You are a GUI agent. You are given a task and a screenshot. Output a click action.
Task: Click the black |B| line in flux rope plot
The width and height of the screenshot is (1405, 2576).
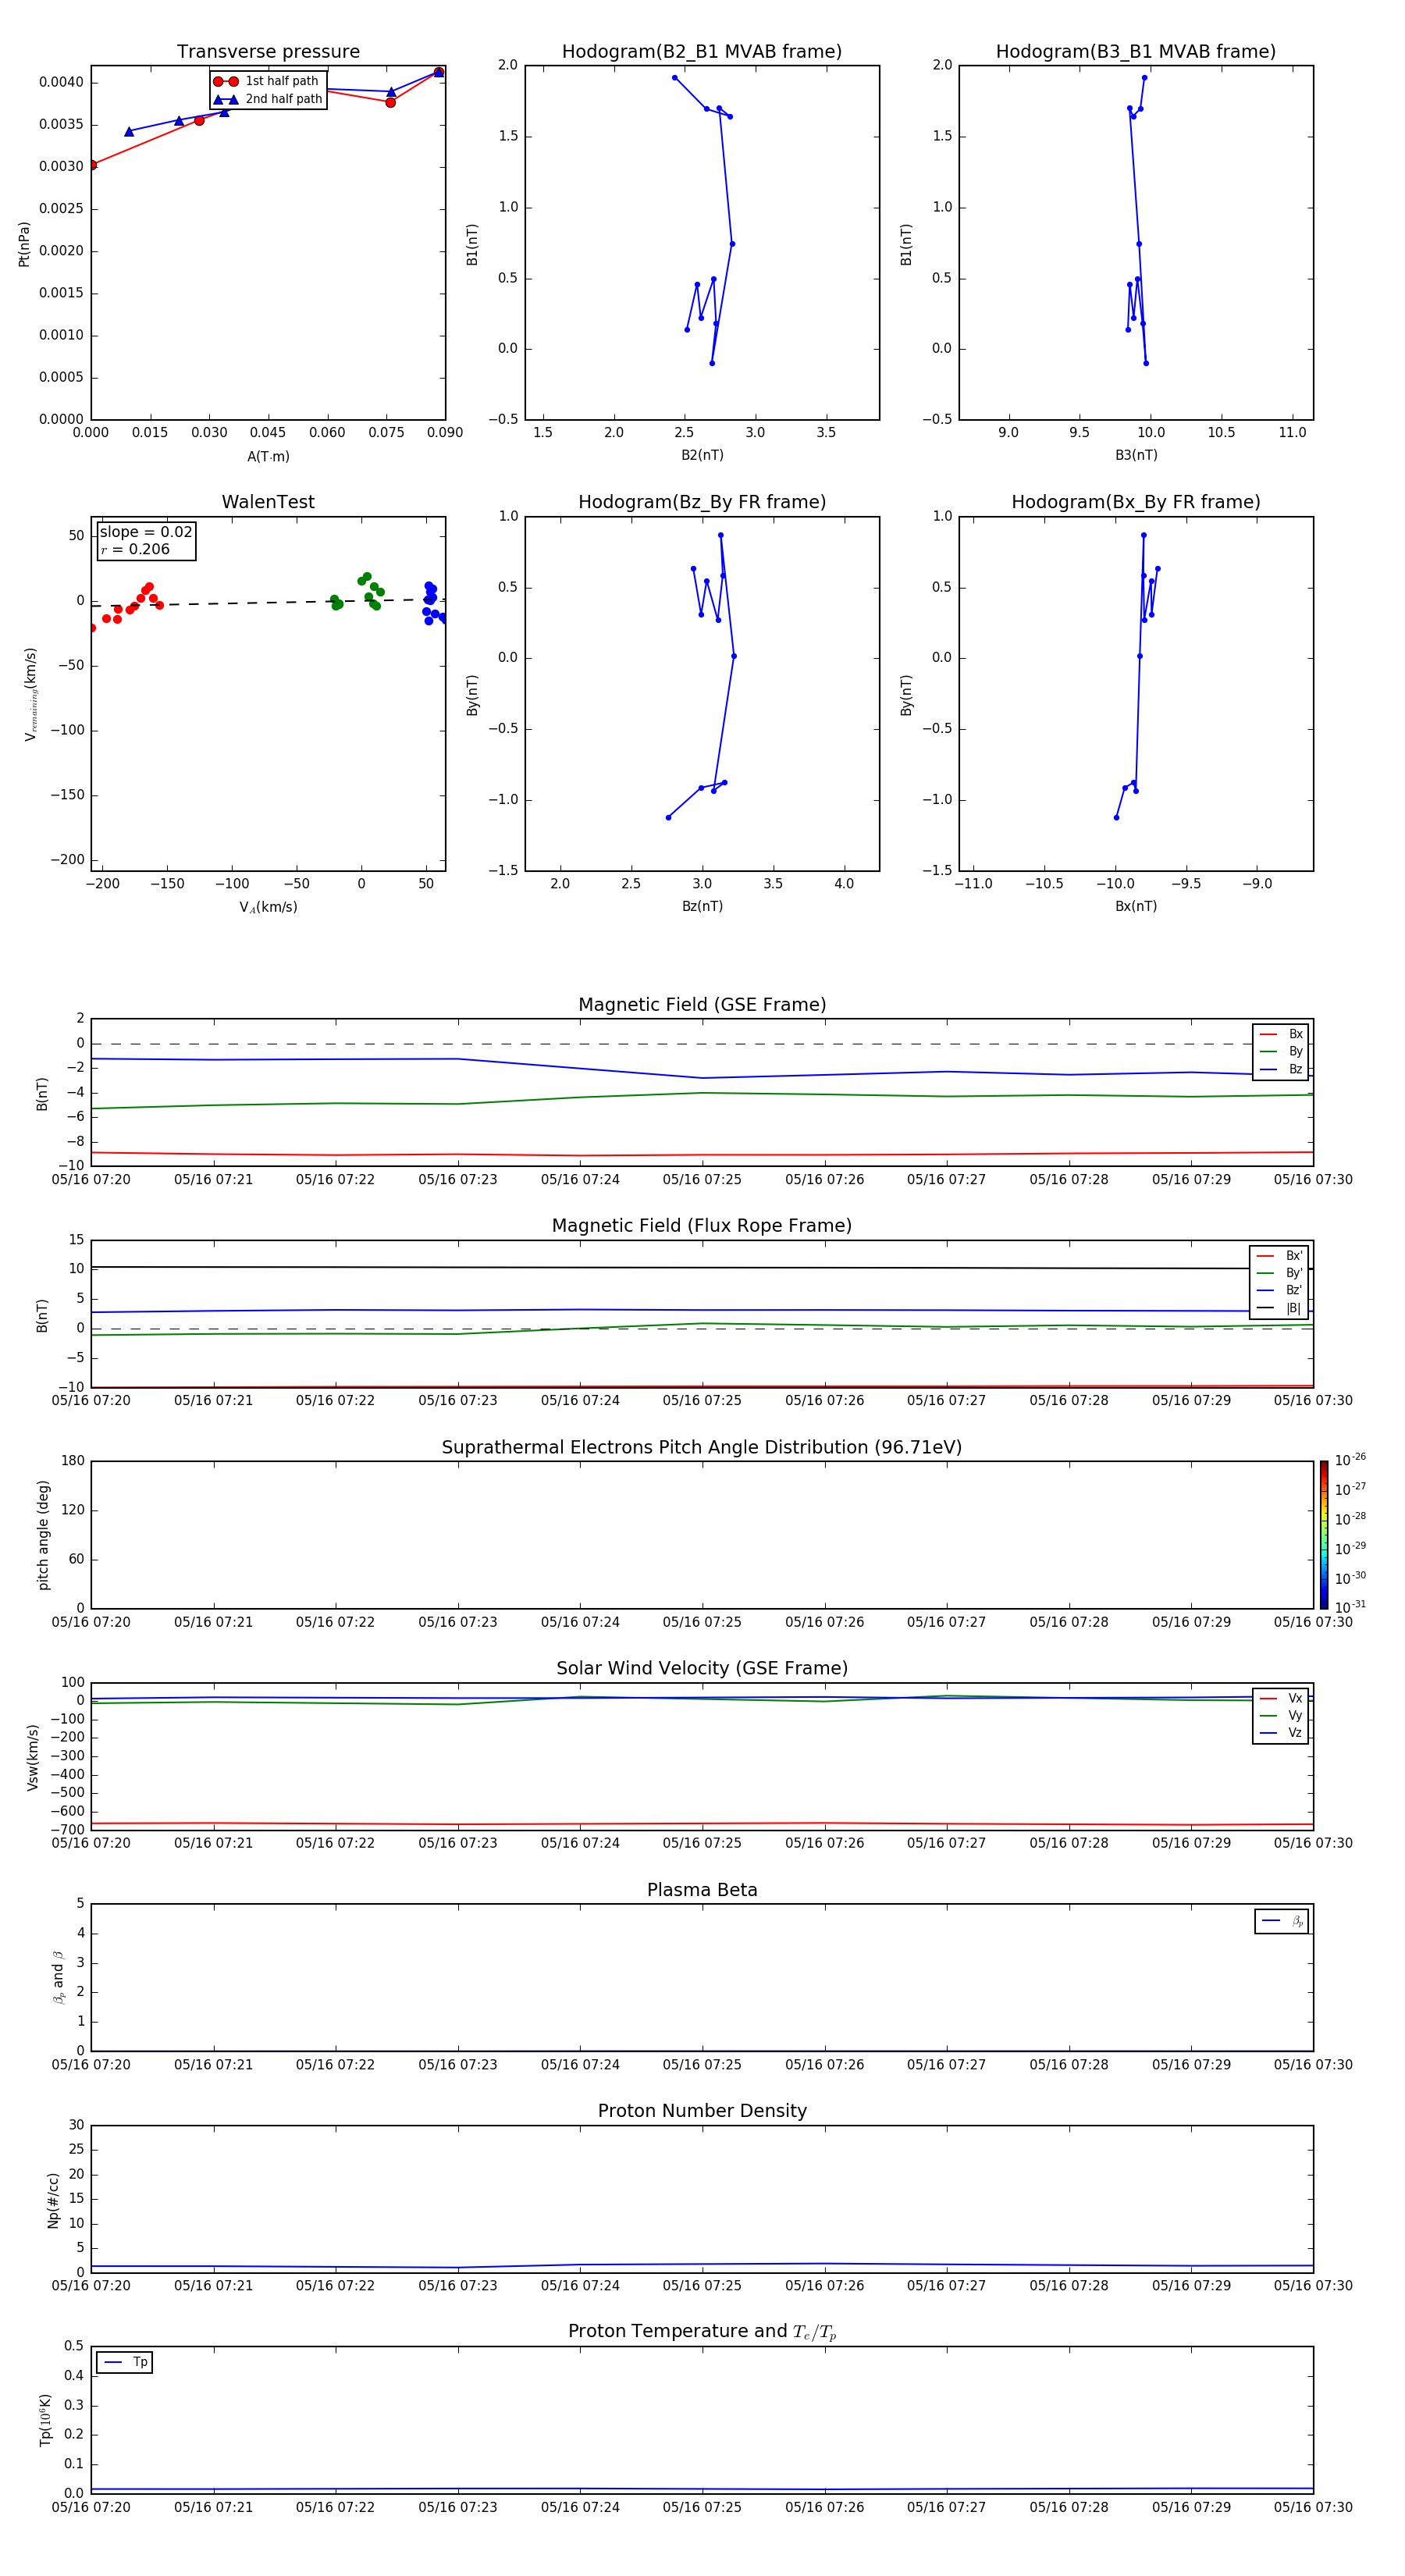[702, 1268]
